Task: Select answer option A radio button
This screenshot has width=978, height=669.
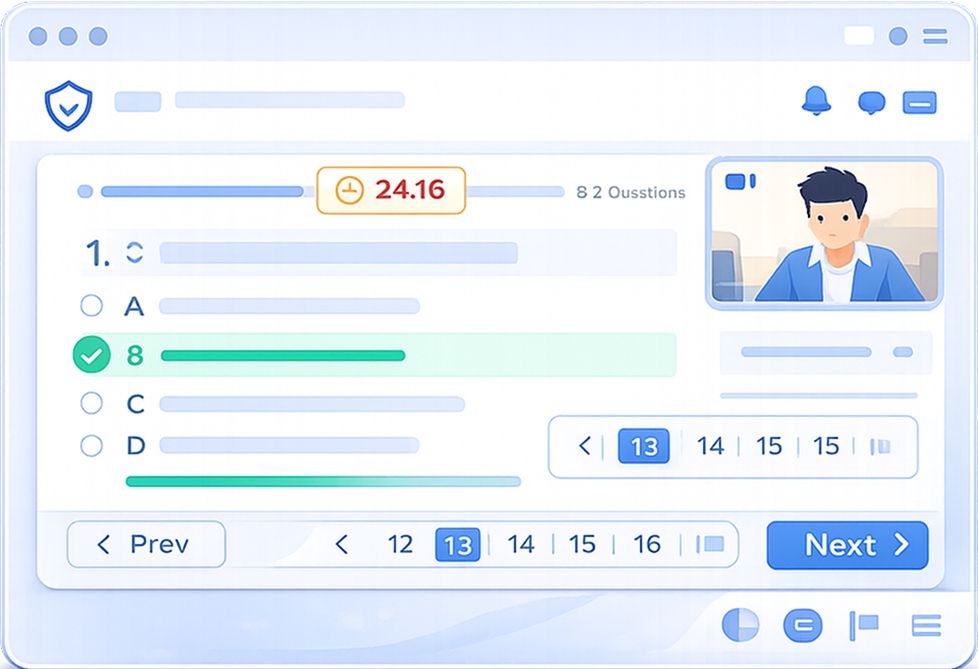Action: [92, 306]
